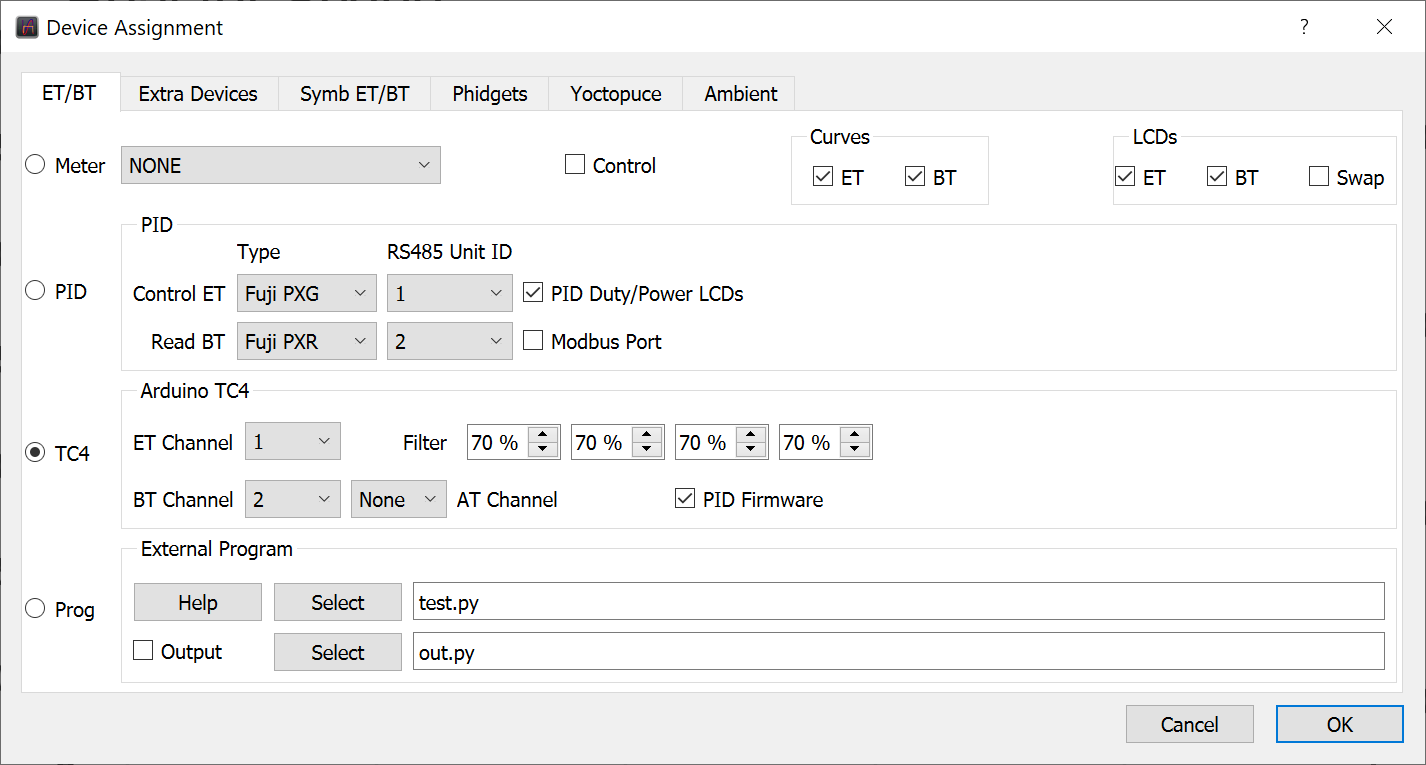Open the Meter device dropdown showing NONE
Screen dimensions: 1426x765
coord(280,165)
